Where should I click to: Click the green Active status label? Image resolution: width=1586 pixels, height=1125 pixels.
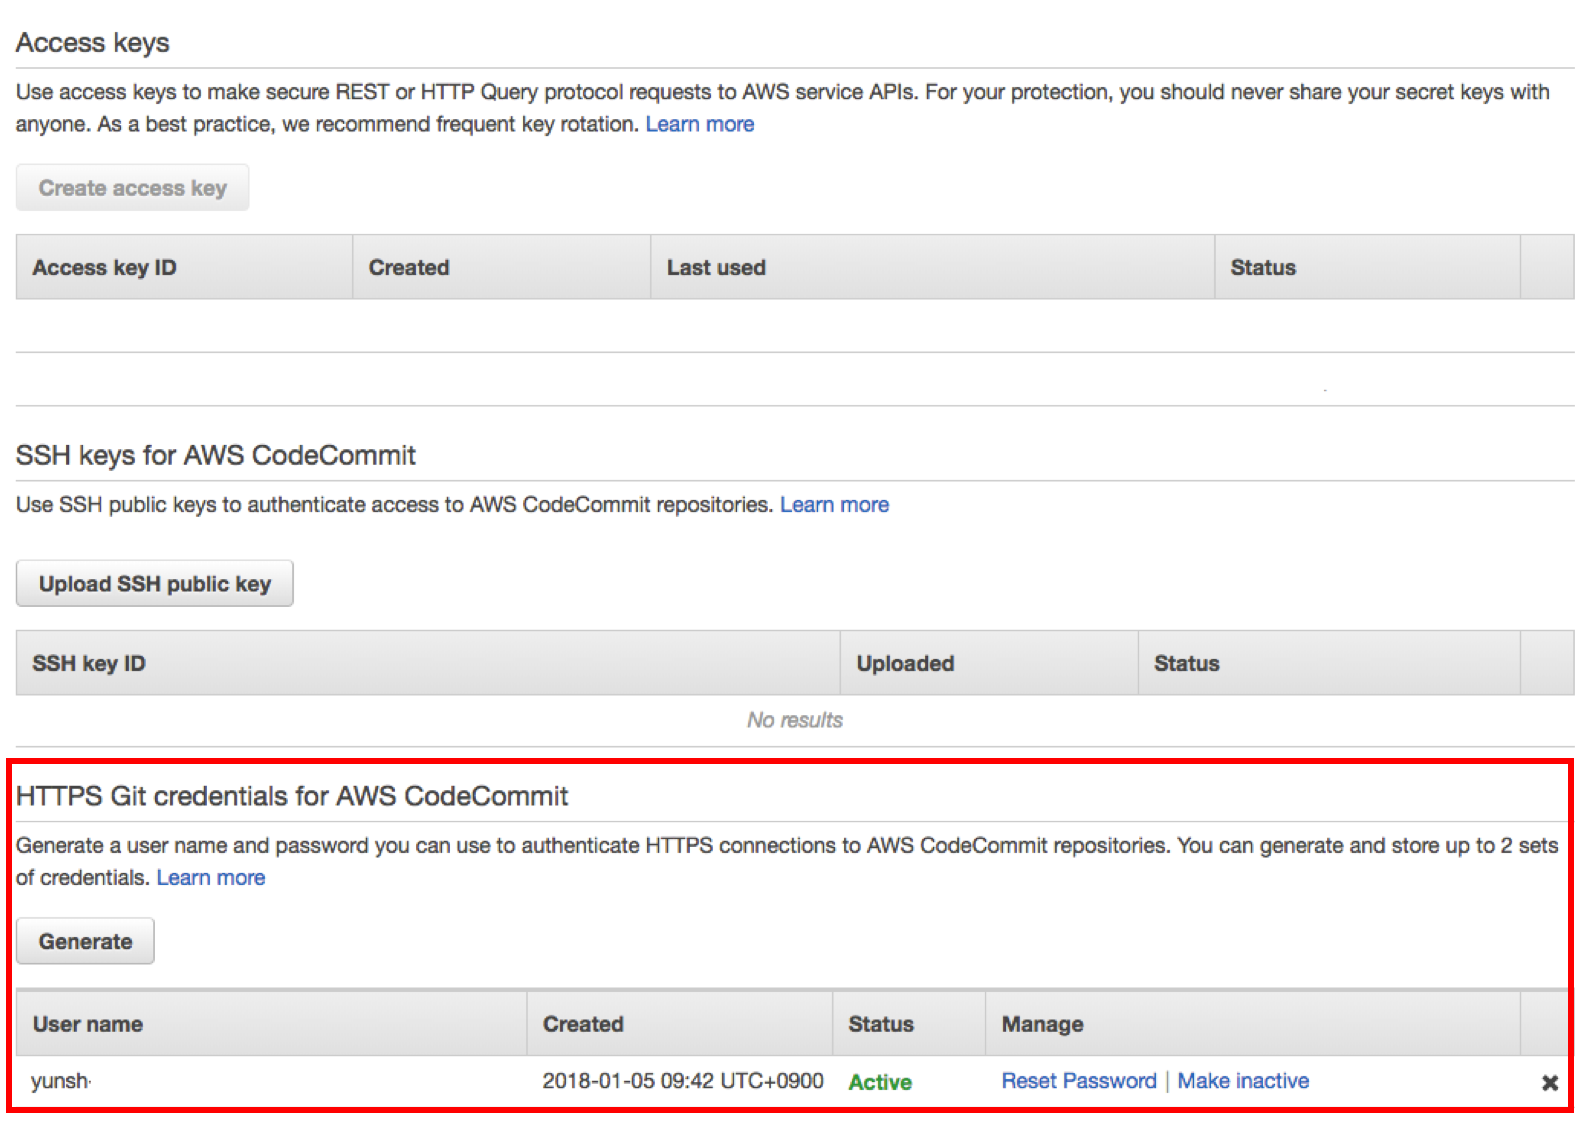coord(879,1082)
